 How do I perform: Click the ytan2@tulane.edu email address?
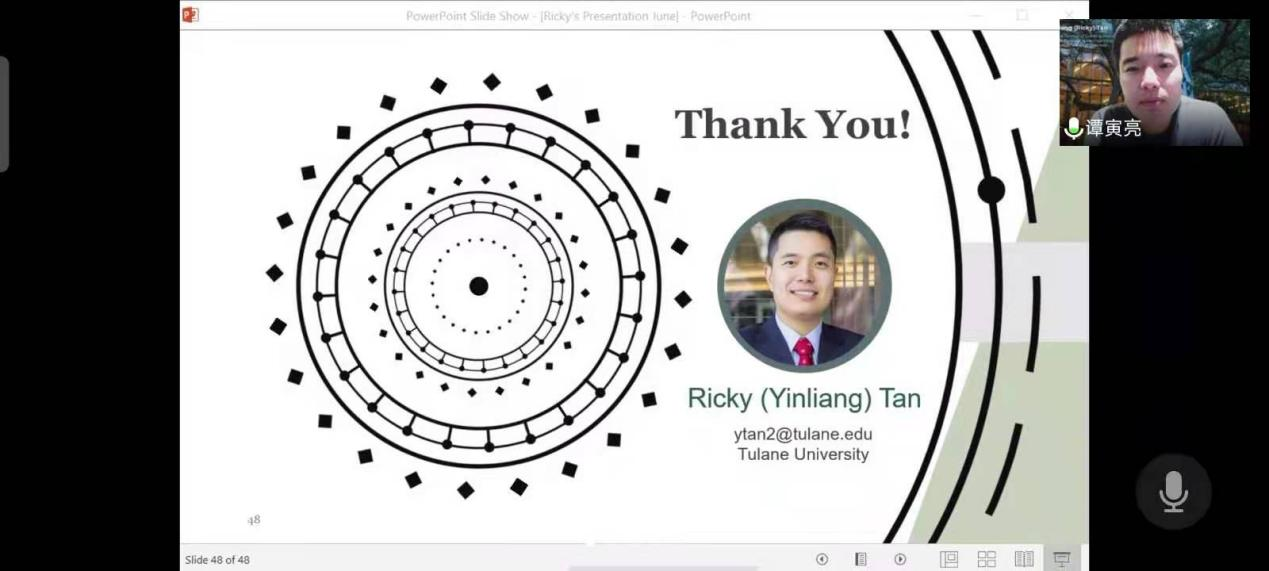coord(802,434)
